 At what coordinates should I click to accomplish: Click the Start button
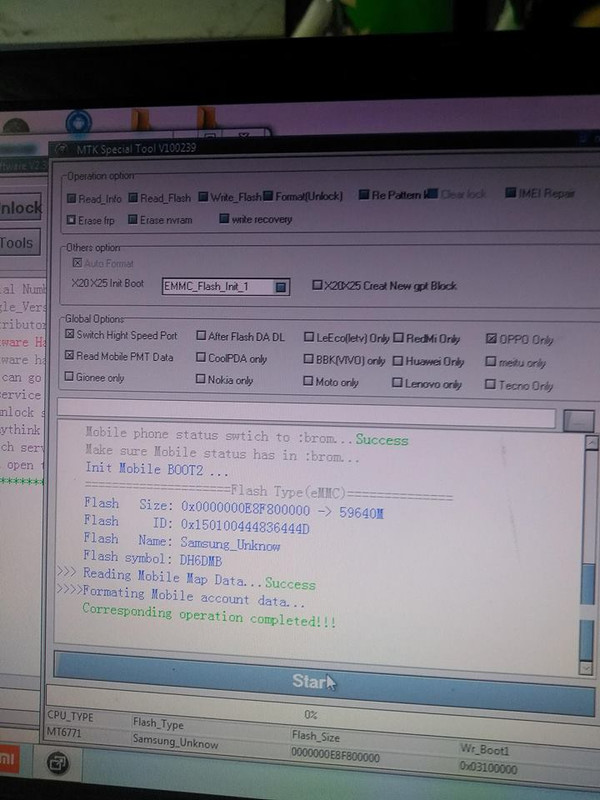[x=323, y=682]
